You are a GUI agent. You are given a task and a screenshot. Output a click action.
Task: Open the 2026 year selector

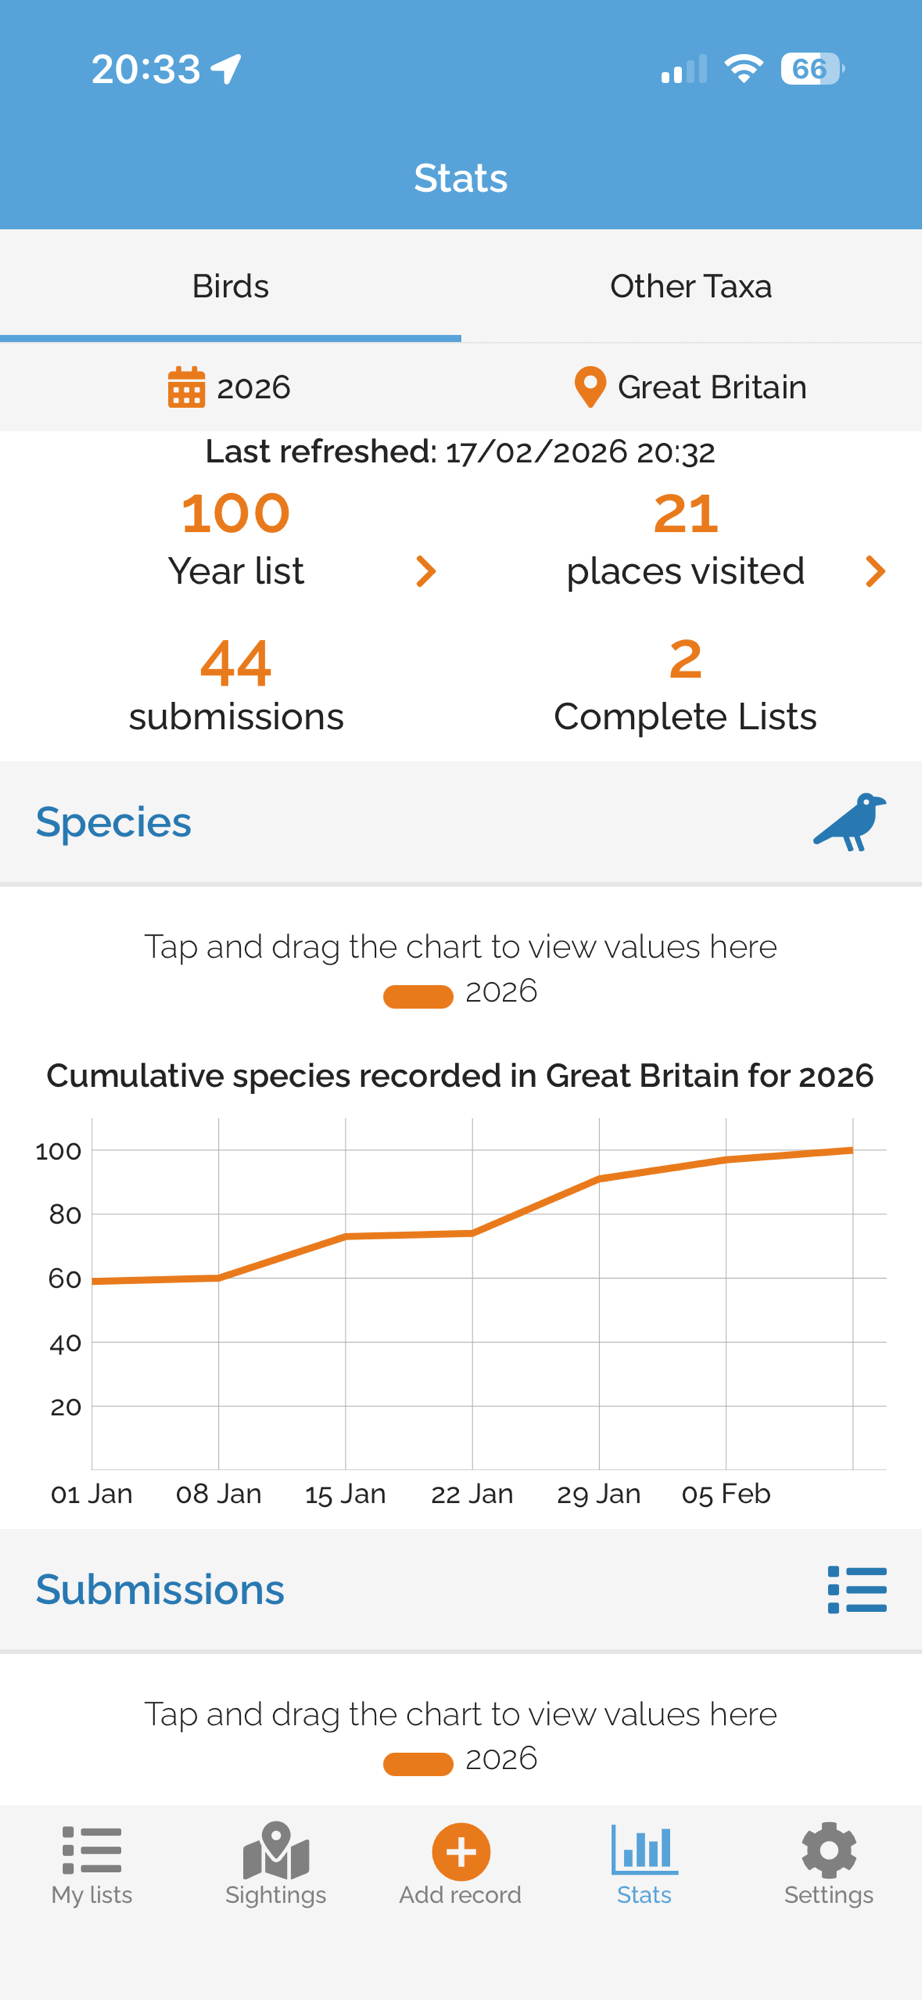coord(254,387)
